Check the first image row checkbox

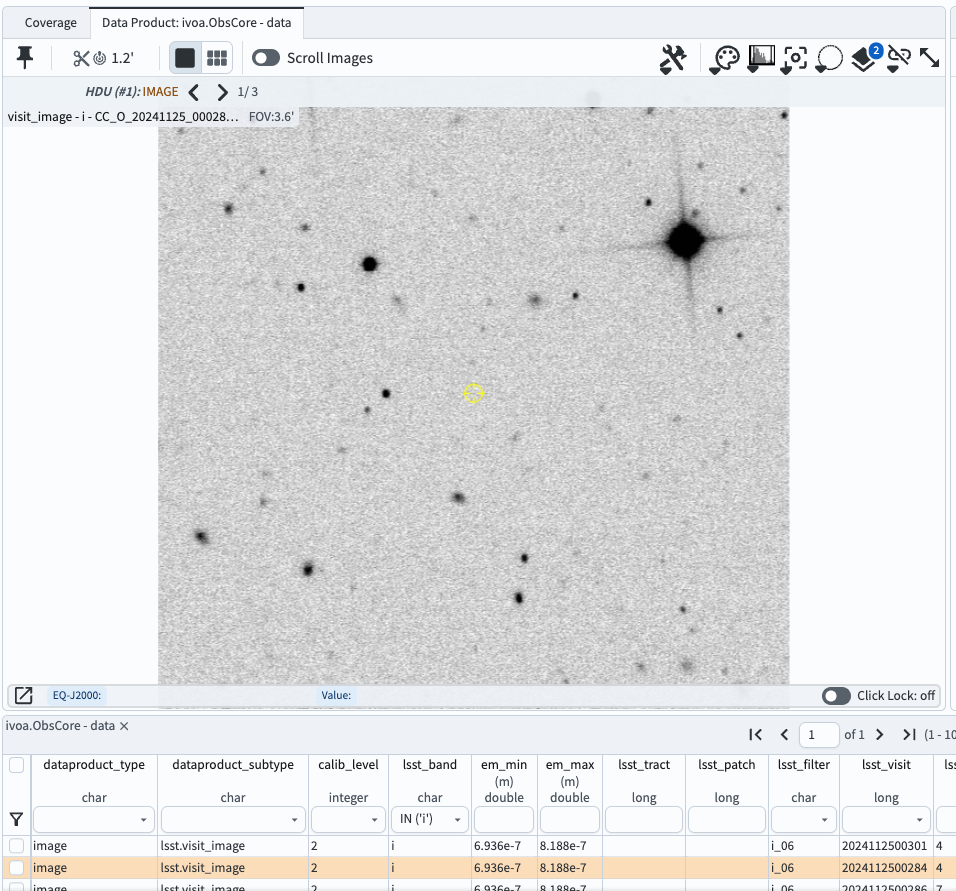15,845
